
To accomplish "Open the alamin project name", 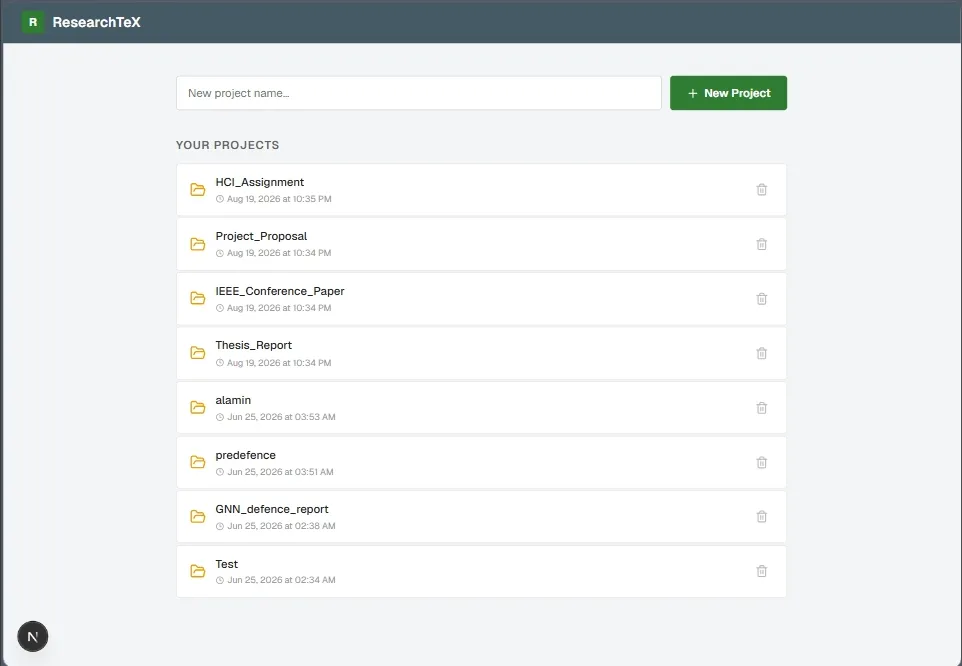I will click(x=233, y=400).
